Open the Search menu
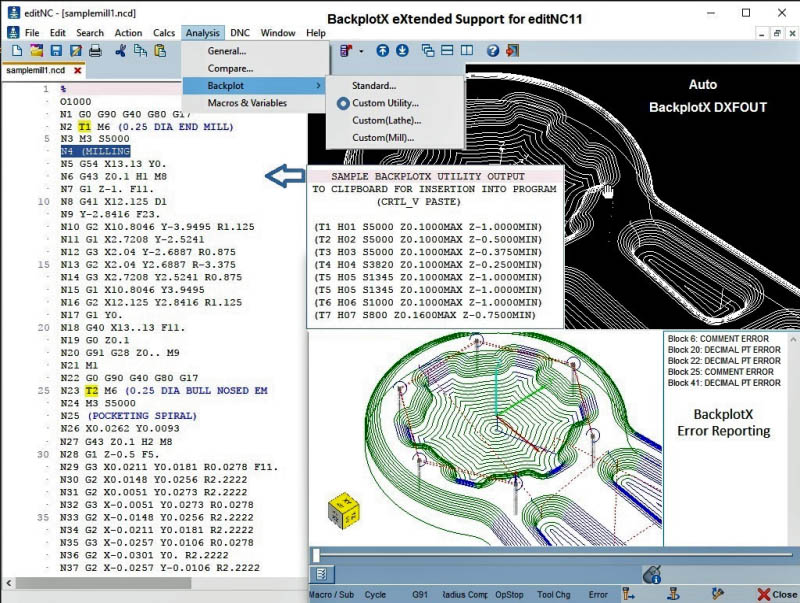800x603 pixels. [90, 33]
